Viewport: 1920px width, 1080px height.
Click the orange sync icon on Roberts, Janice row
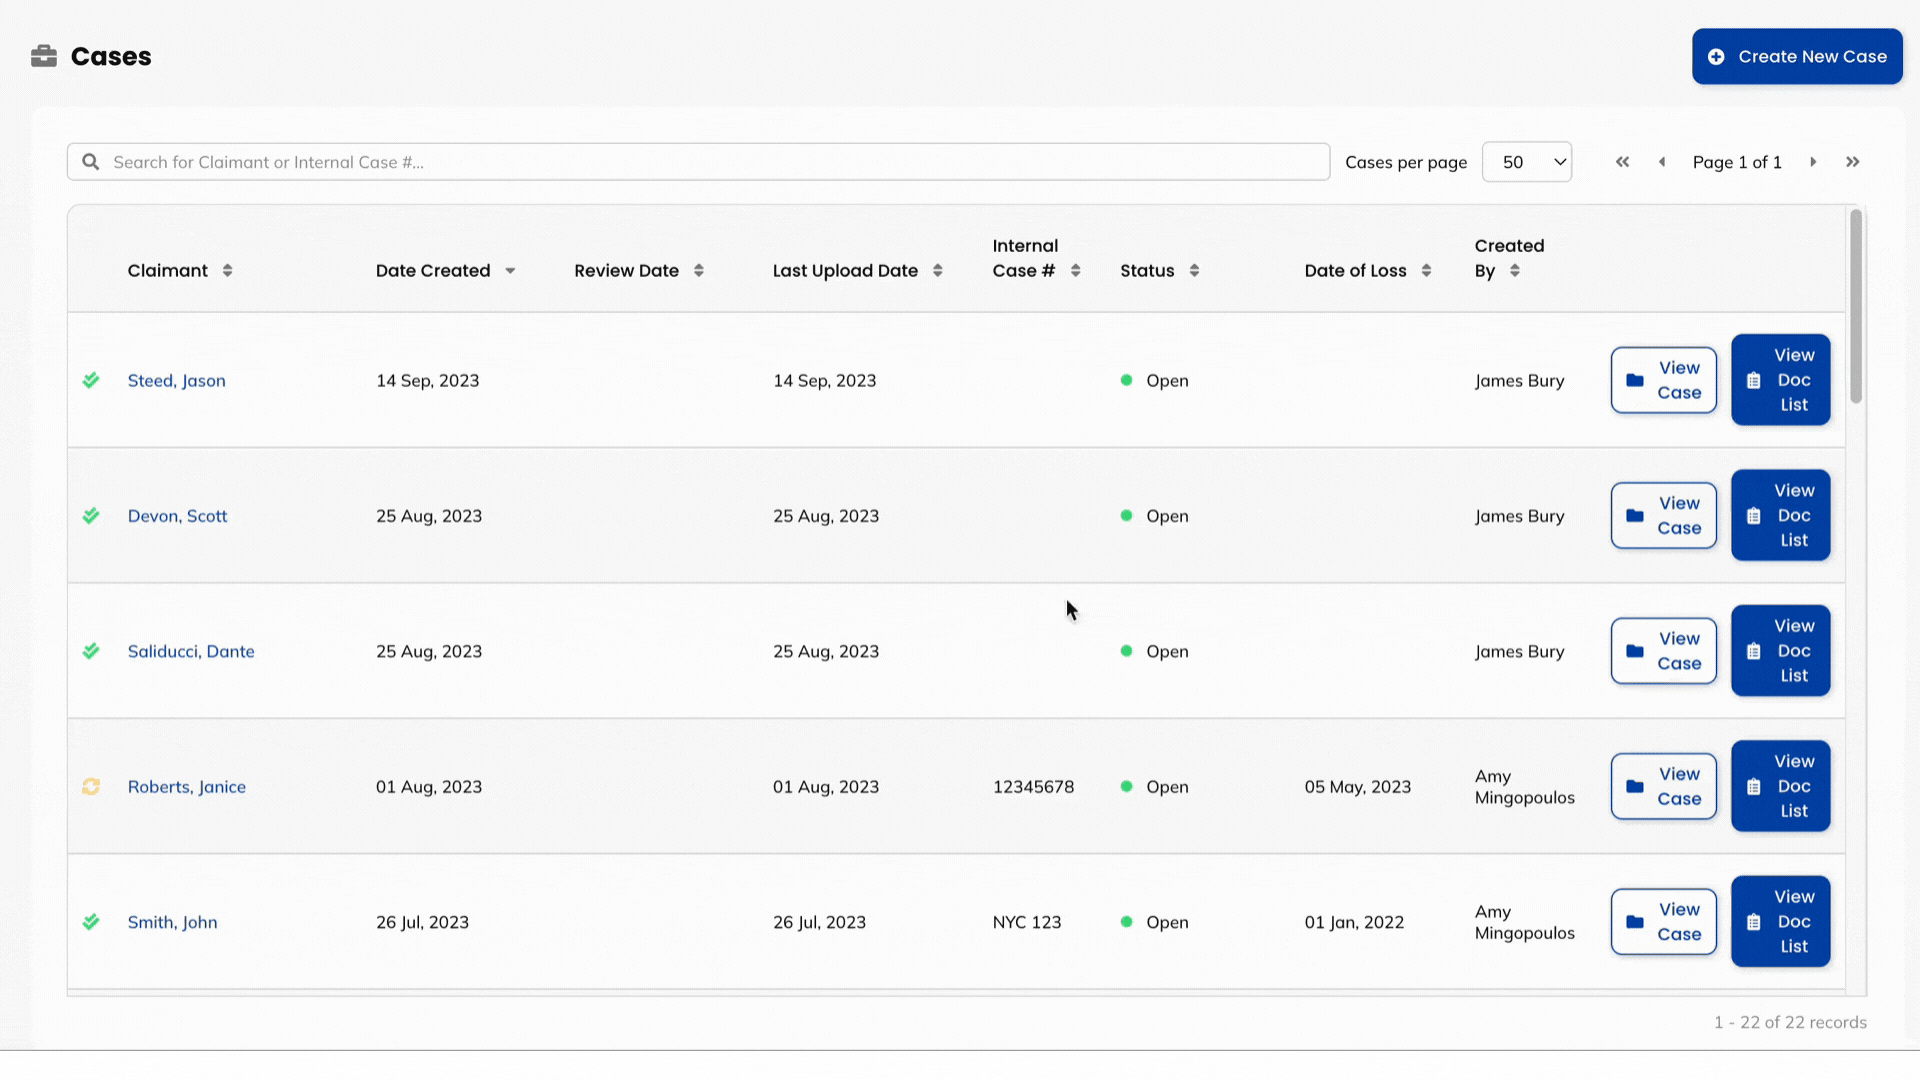91,787
